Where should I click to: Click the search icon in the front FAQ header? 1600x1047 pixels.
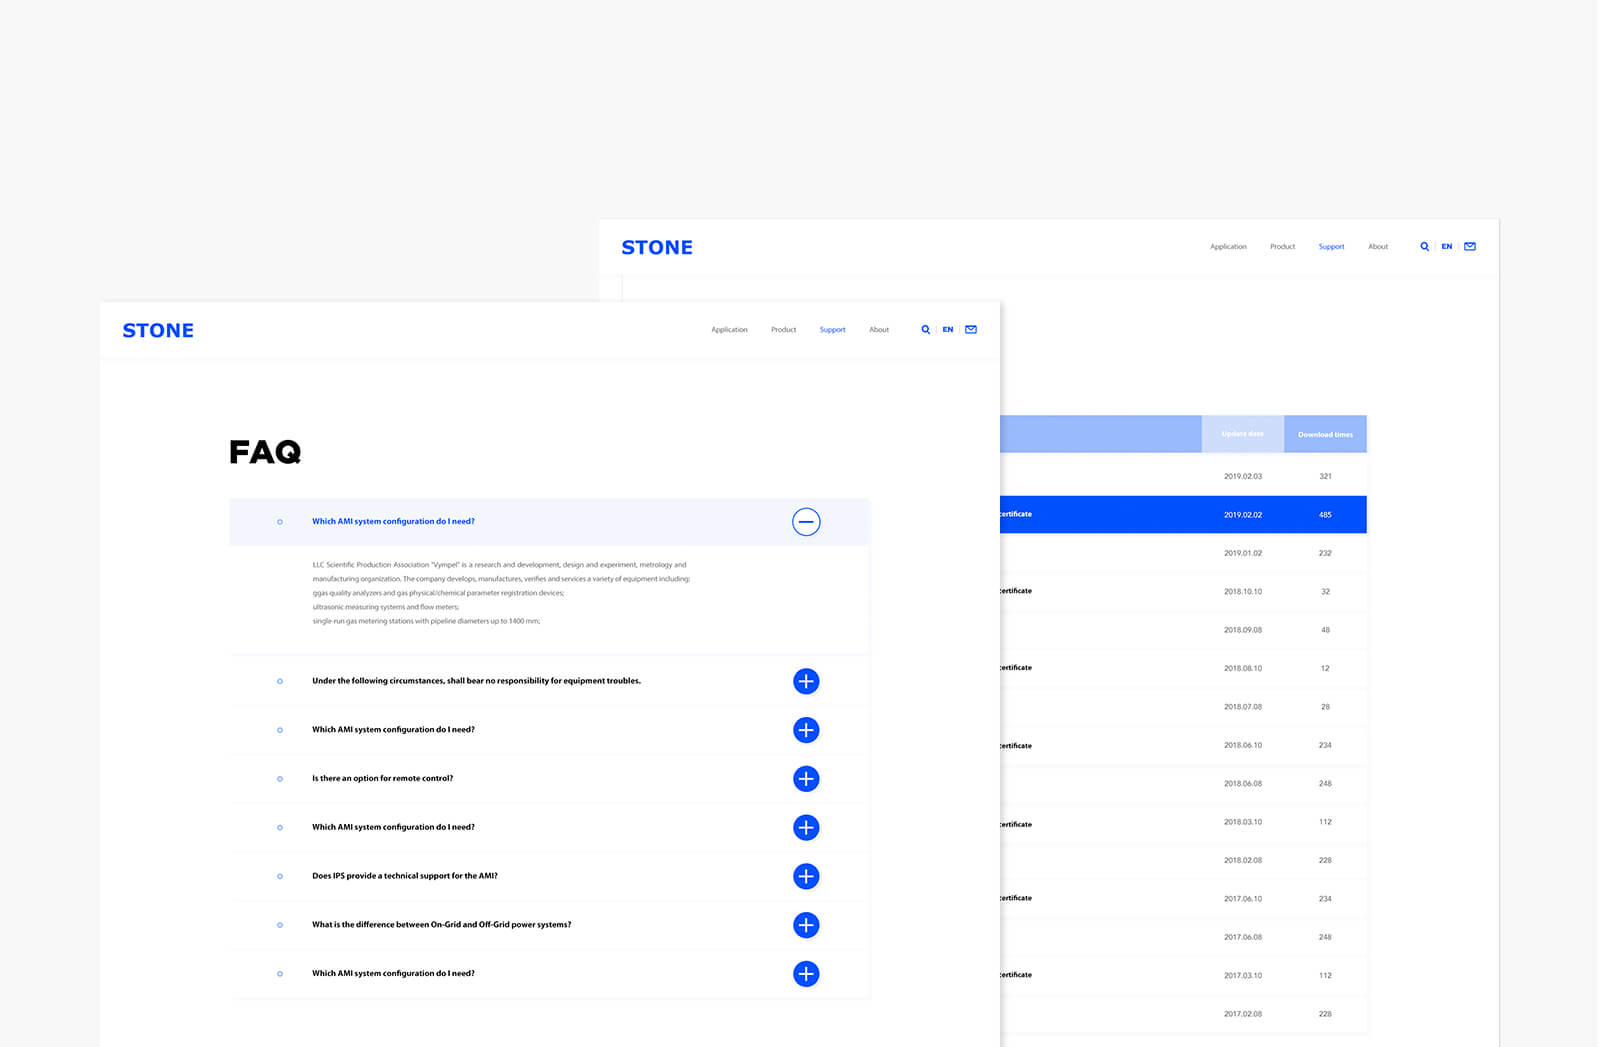tap(925, 330)
